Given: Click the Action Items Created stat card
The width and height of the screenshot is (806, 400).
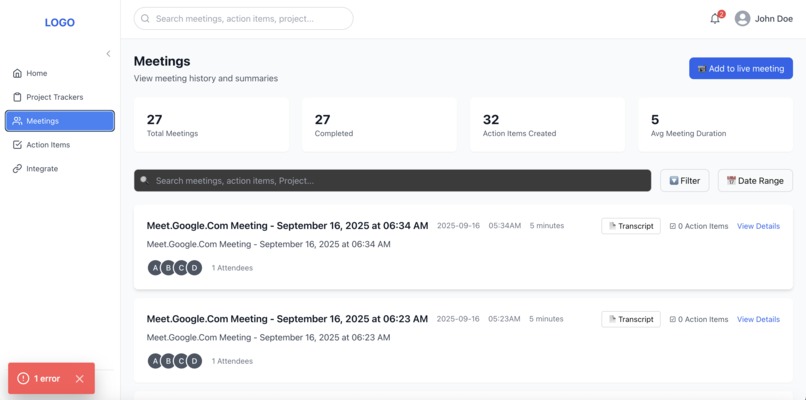Looking at the screenshot, I should tap(547, 125).
